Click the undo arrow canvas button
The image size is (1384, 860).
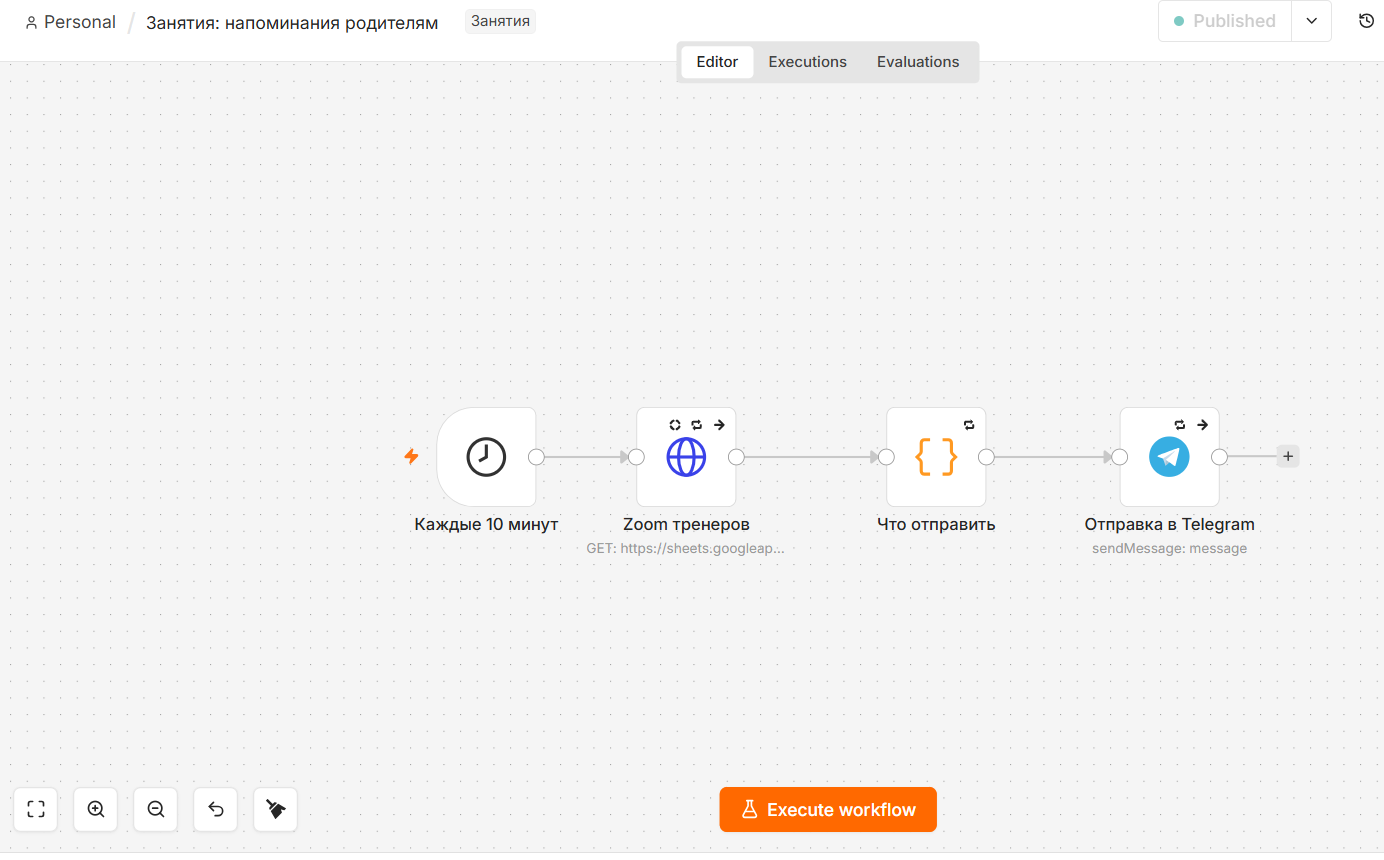pyautogui.click(x=216, y=810)
